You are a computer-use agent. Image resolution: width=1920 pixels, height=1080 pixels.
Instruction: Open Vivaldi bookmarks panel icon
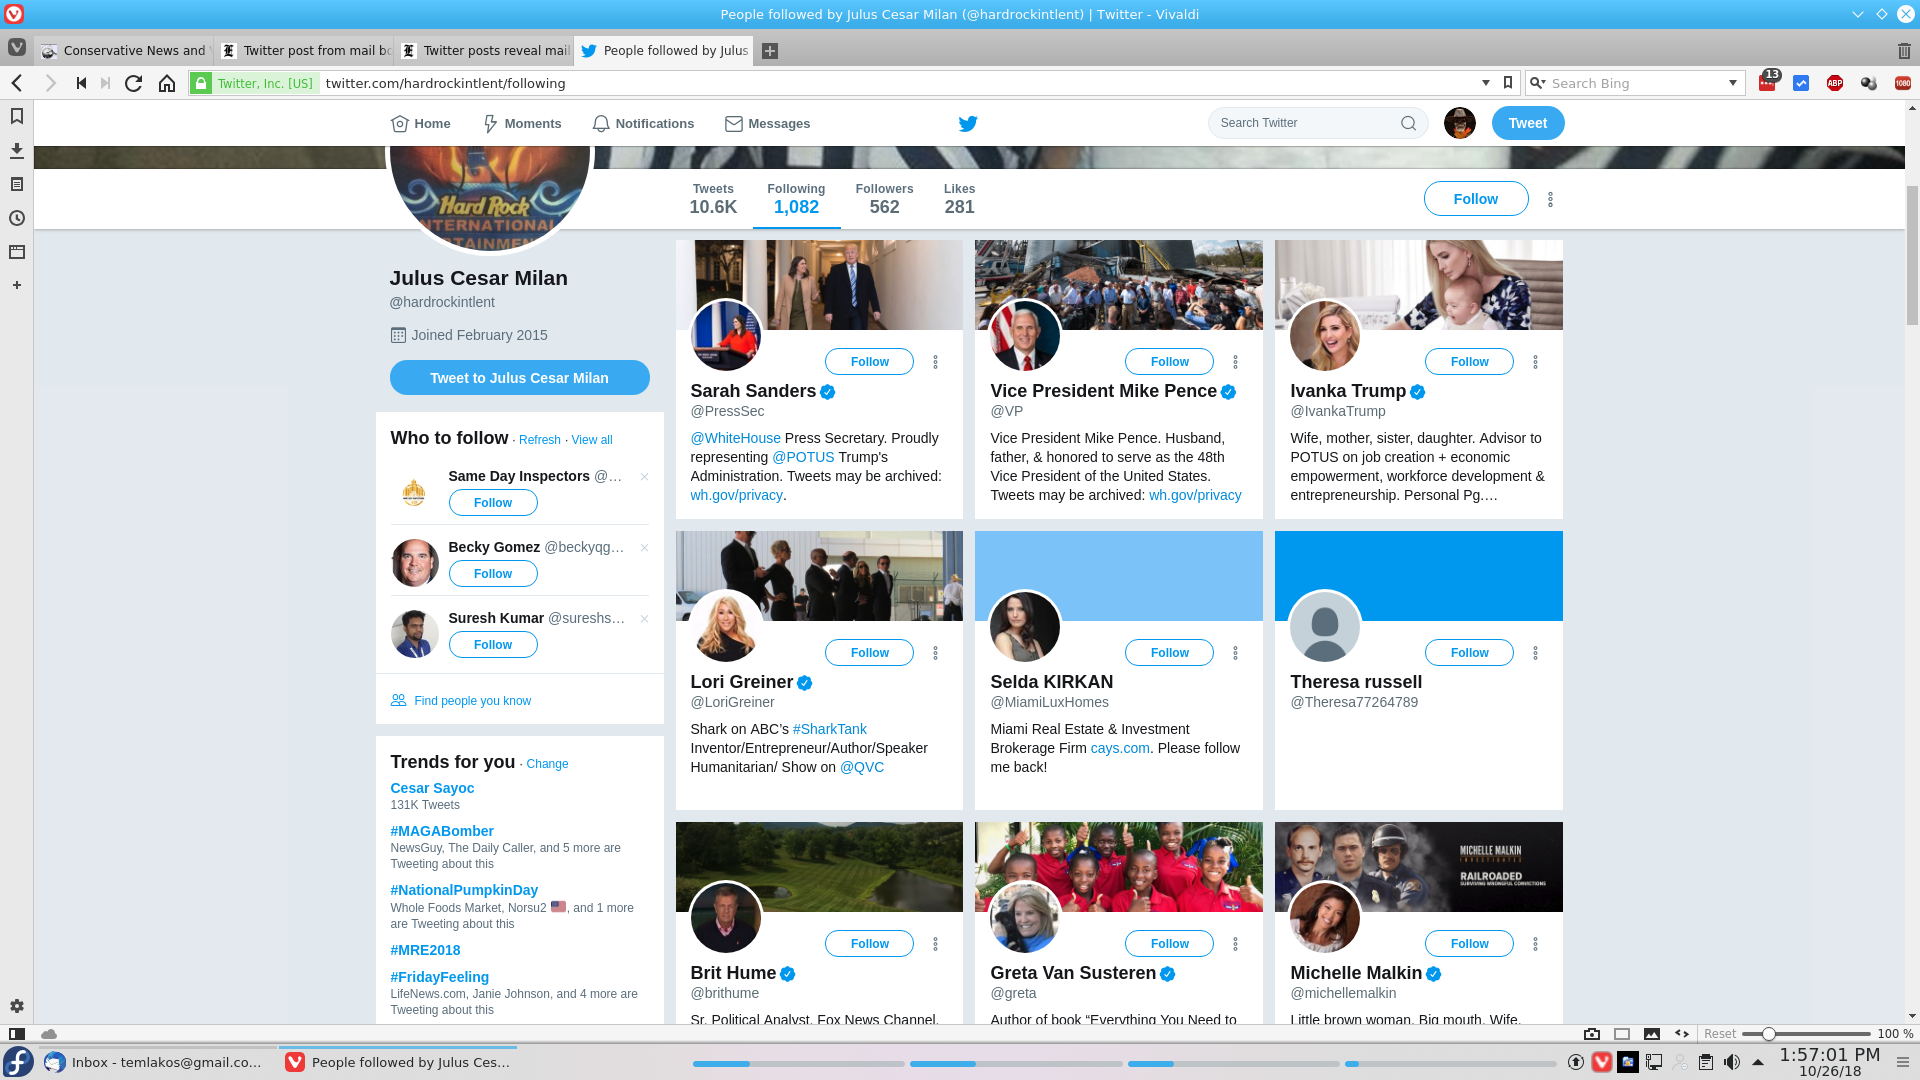(x=17, y=117)
